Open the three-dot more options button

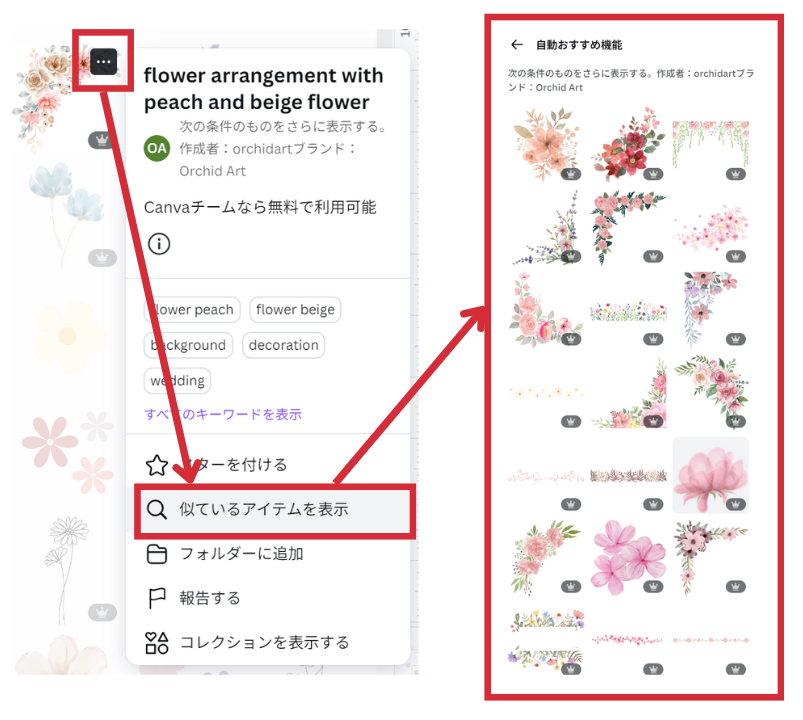[x=103, y=61]
